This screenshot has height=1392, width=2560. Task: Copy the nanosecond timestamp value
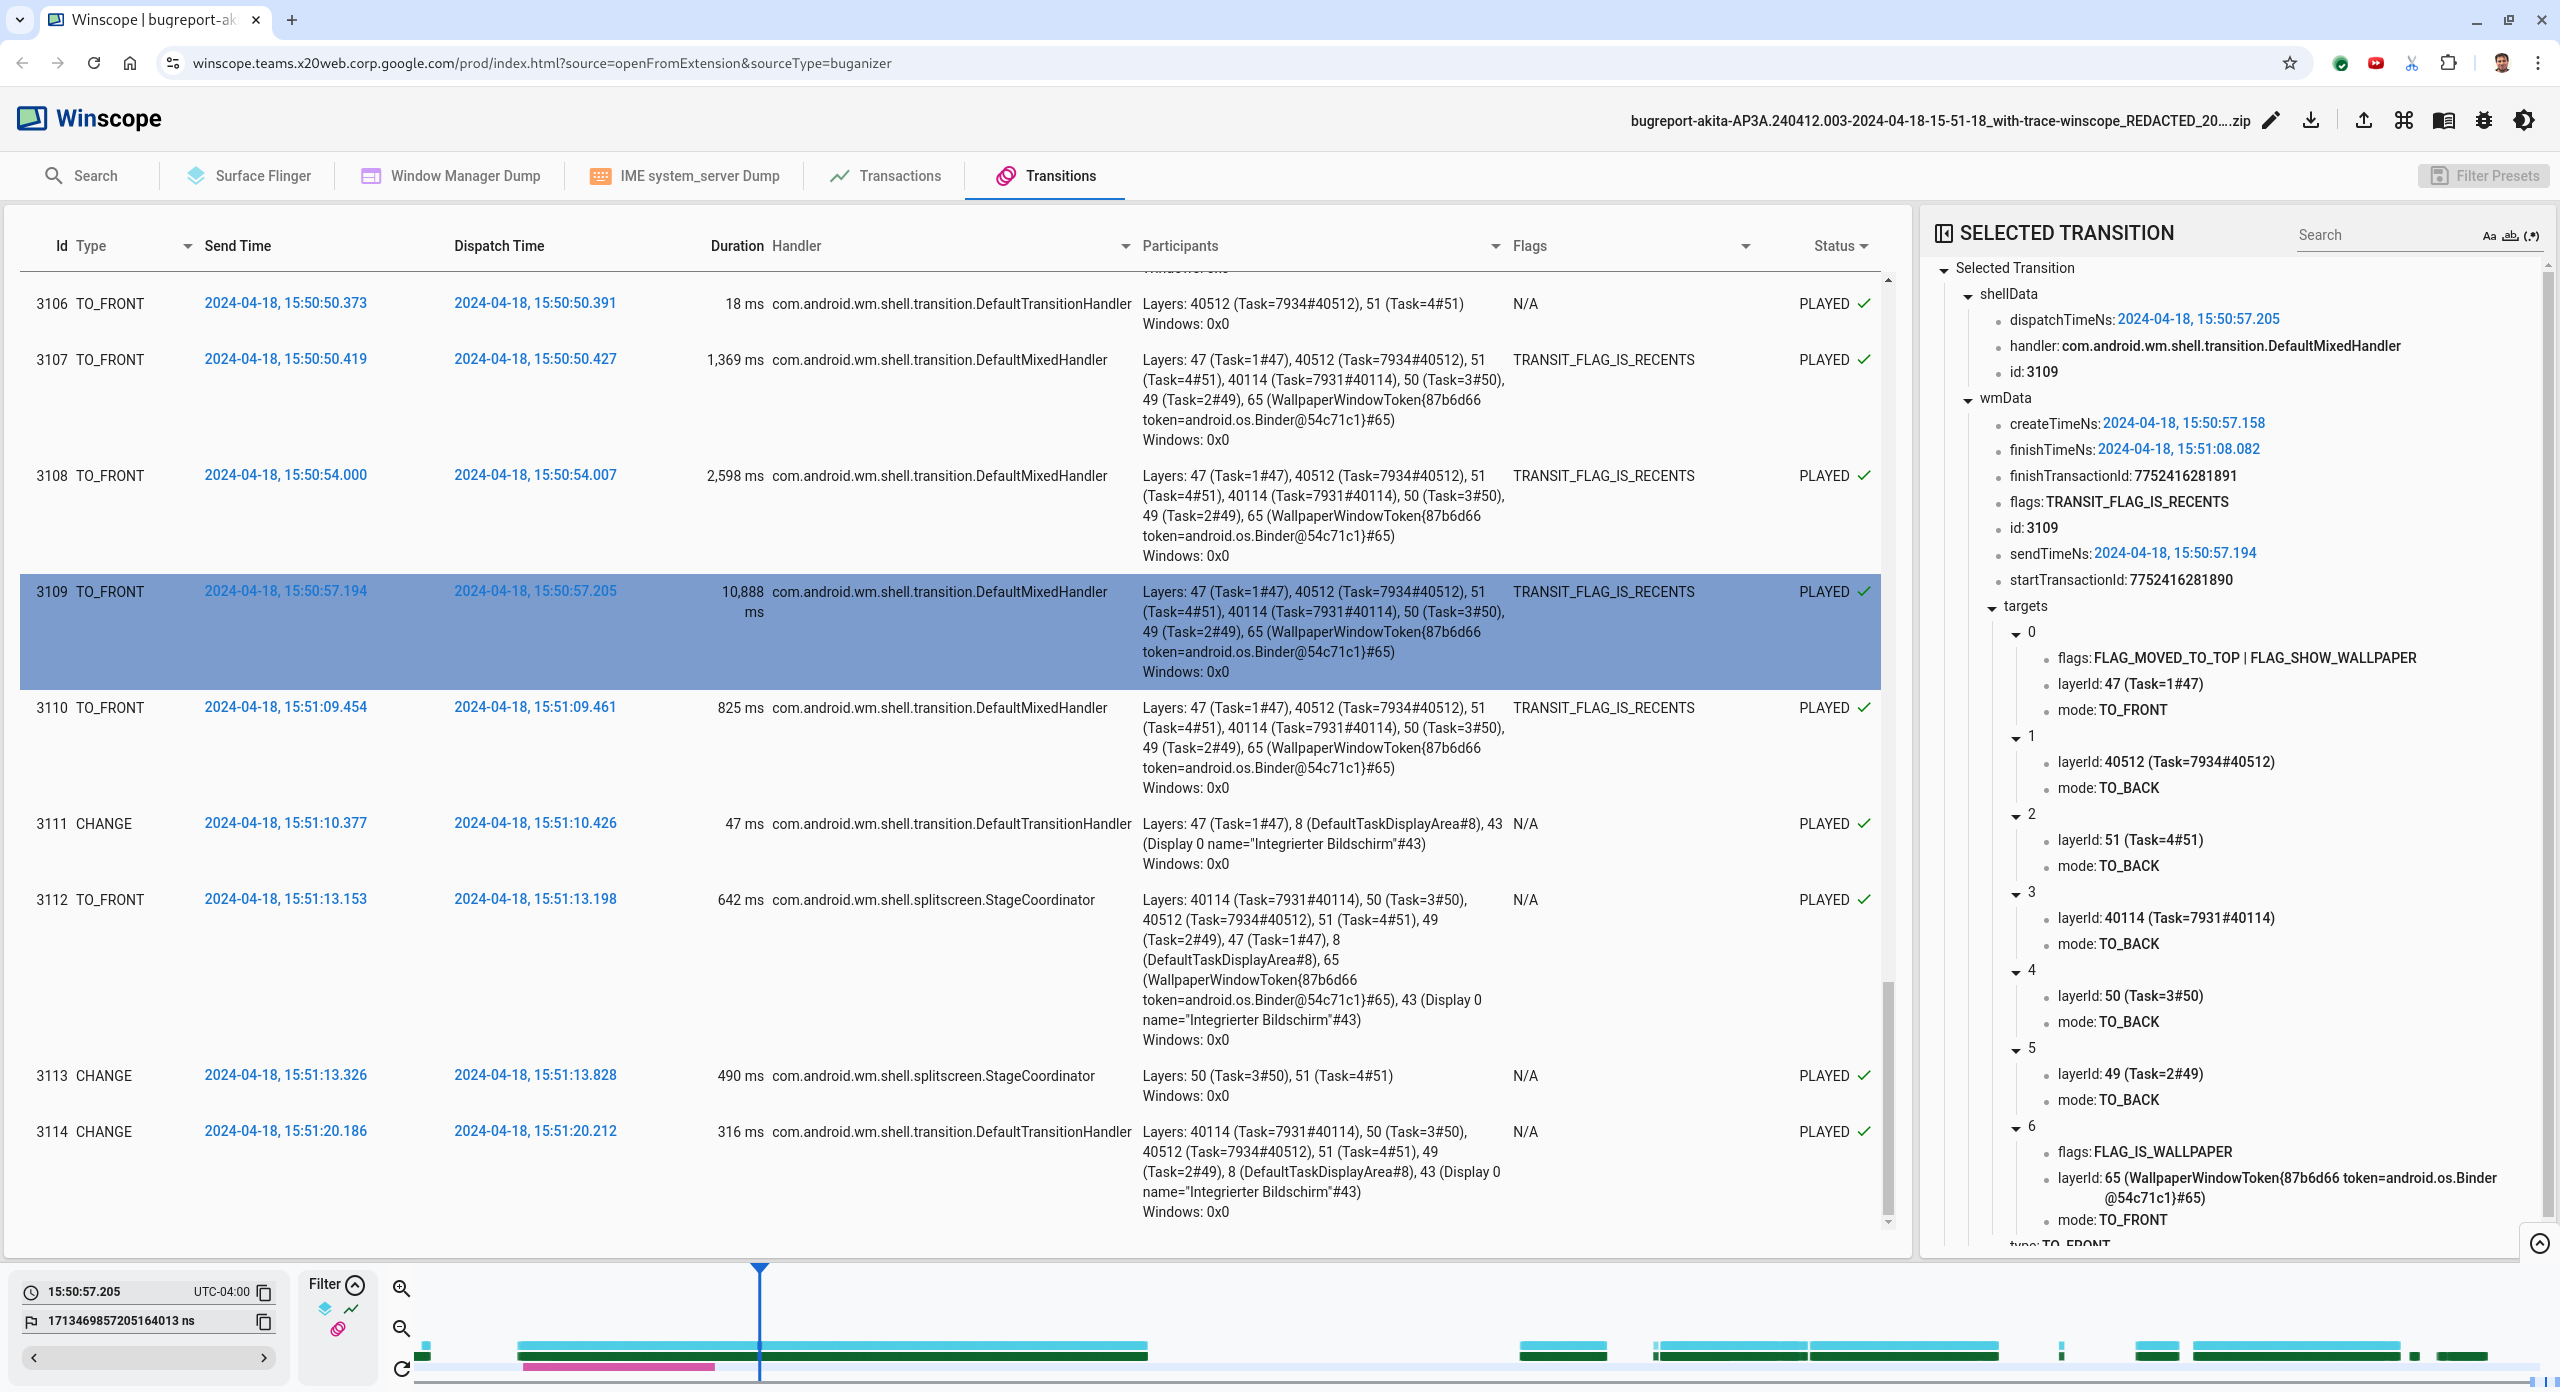click(264, 1321)
